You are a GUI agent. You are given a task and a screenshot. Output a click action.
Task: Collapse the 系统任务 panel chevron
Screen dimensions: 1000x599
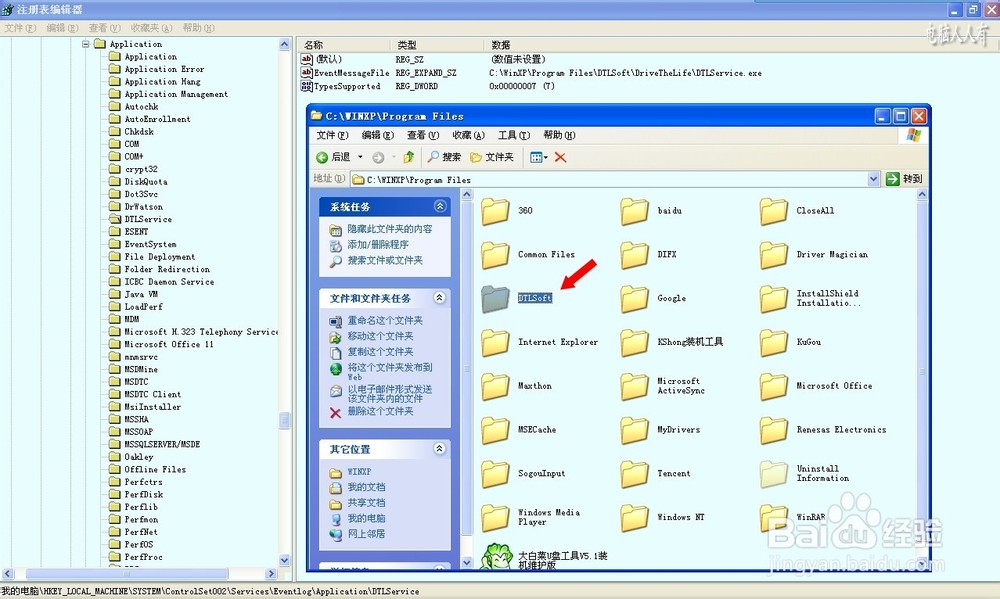pos(439,206)
